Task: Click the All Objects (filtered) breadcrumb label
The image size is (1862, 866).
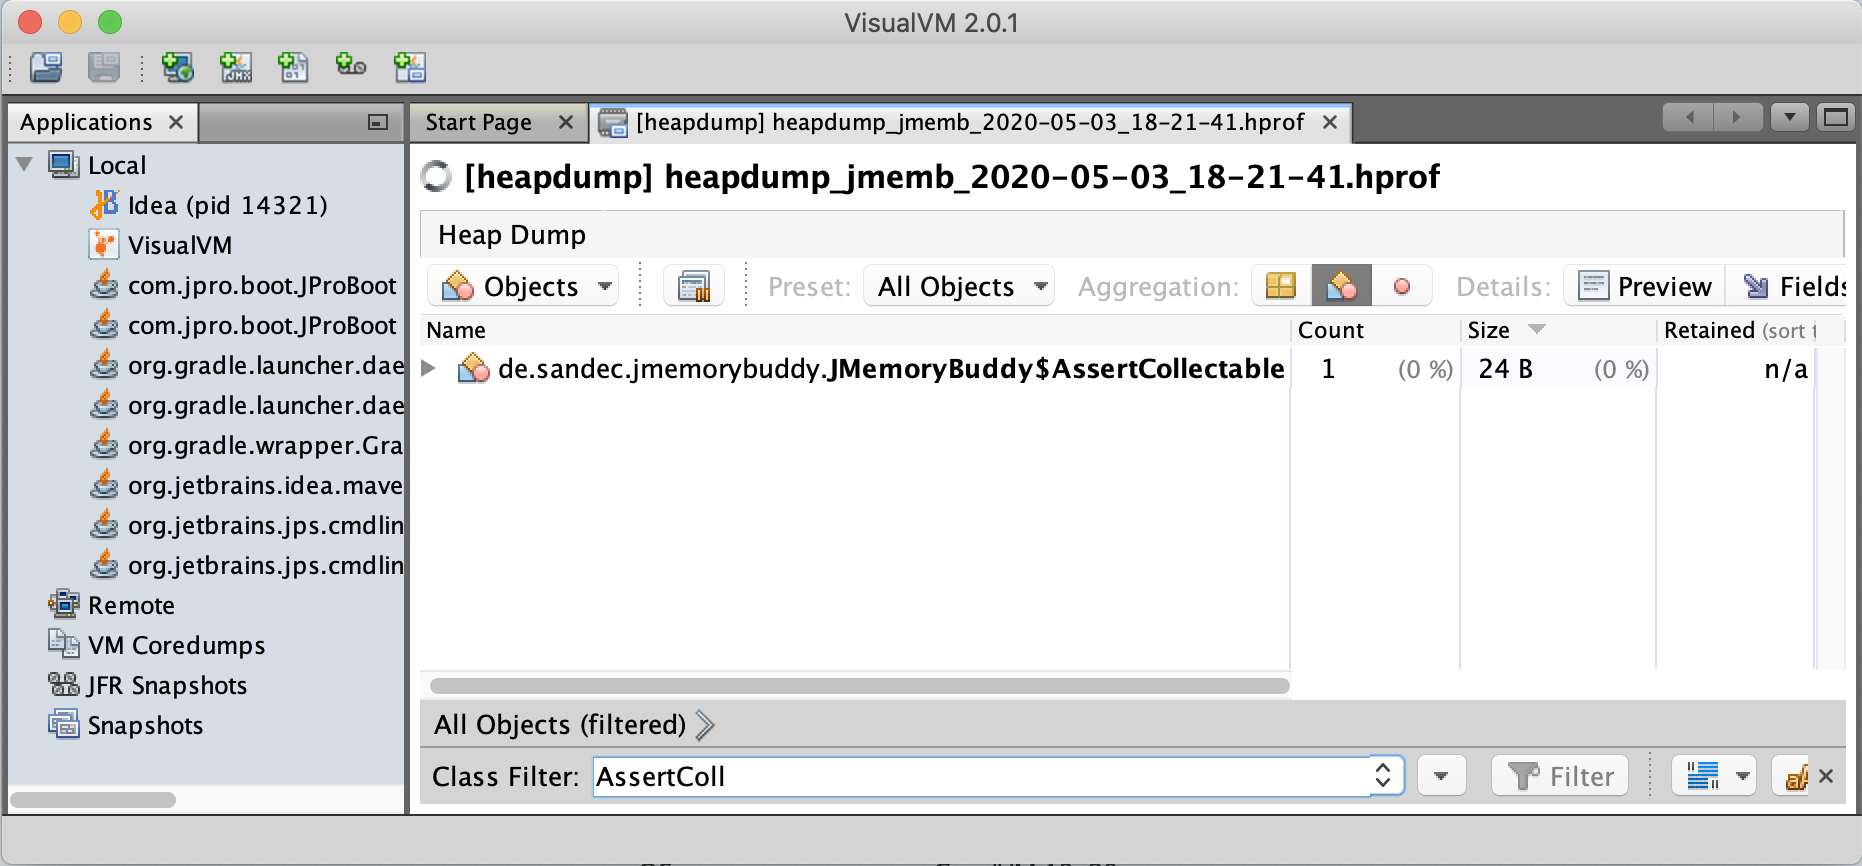Action: 560,725
